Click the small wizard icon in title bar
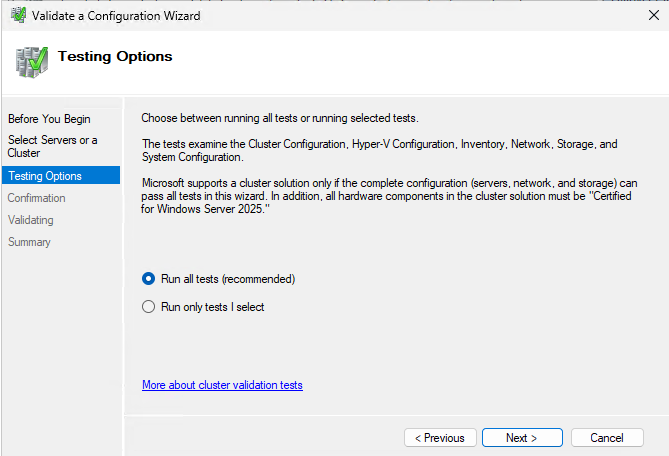Image resolution: width=669 pixels, height=456 pixels. point(18,15)
